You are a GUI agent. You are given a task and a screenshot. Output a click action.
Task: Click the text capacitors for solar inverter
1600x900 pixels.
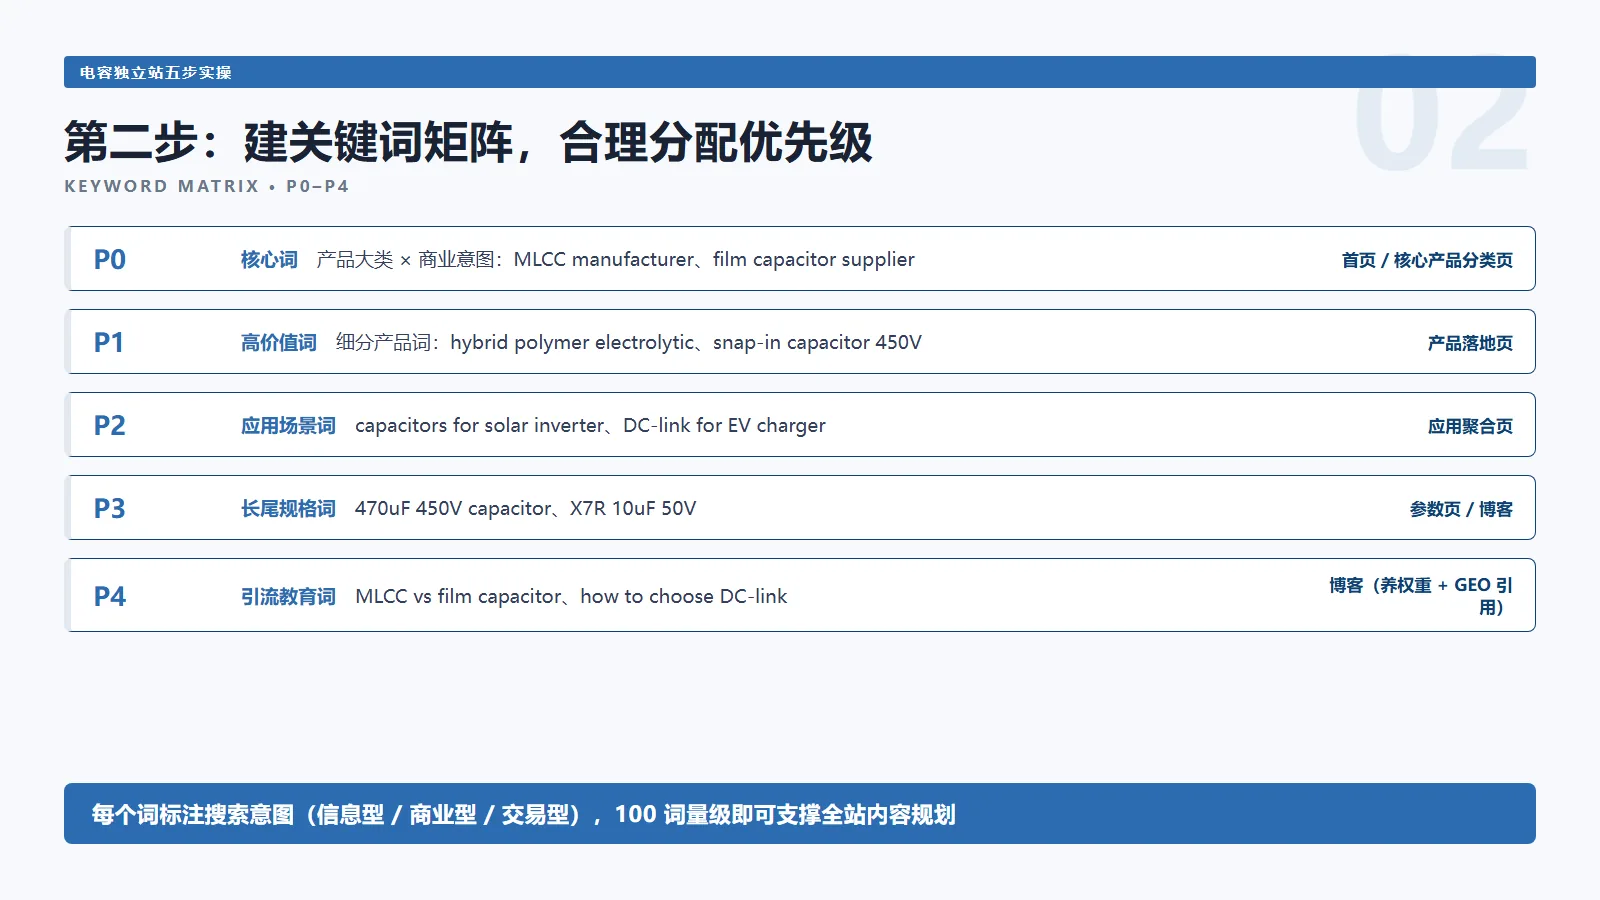click(x=480, y=426)
